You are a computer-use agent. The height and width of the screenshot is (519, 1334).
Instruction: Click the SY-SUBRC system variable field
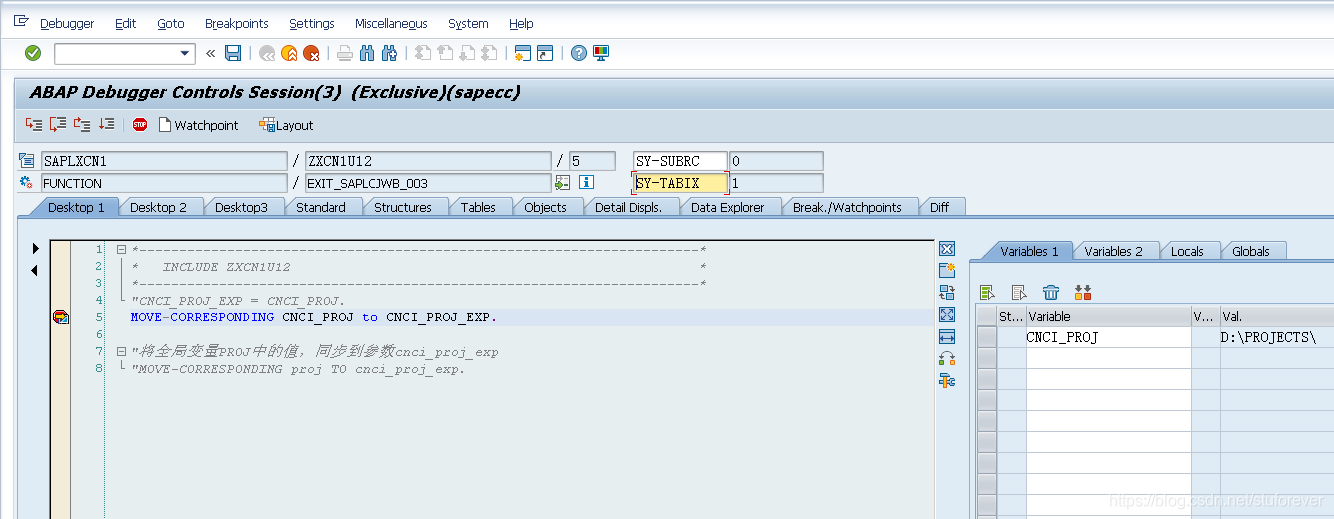(680, 161)
